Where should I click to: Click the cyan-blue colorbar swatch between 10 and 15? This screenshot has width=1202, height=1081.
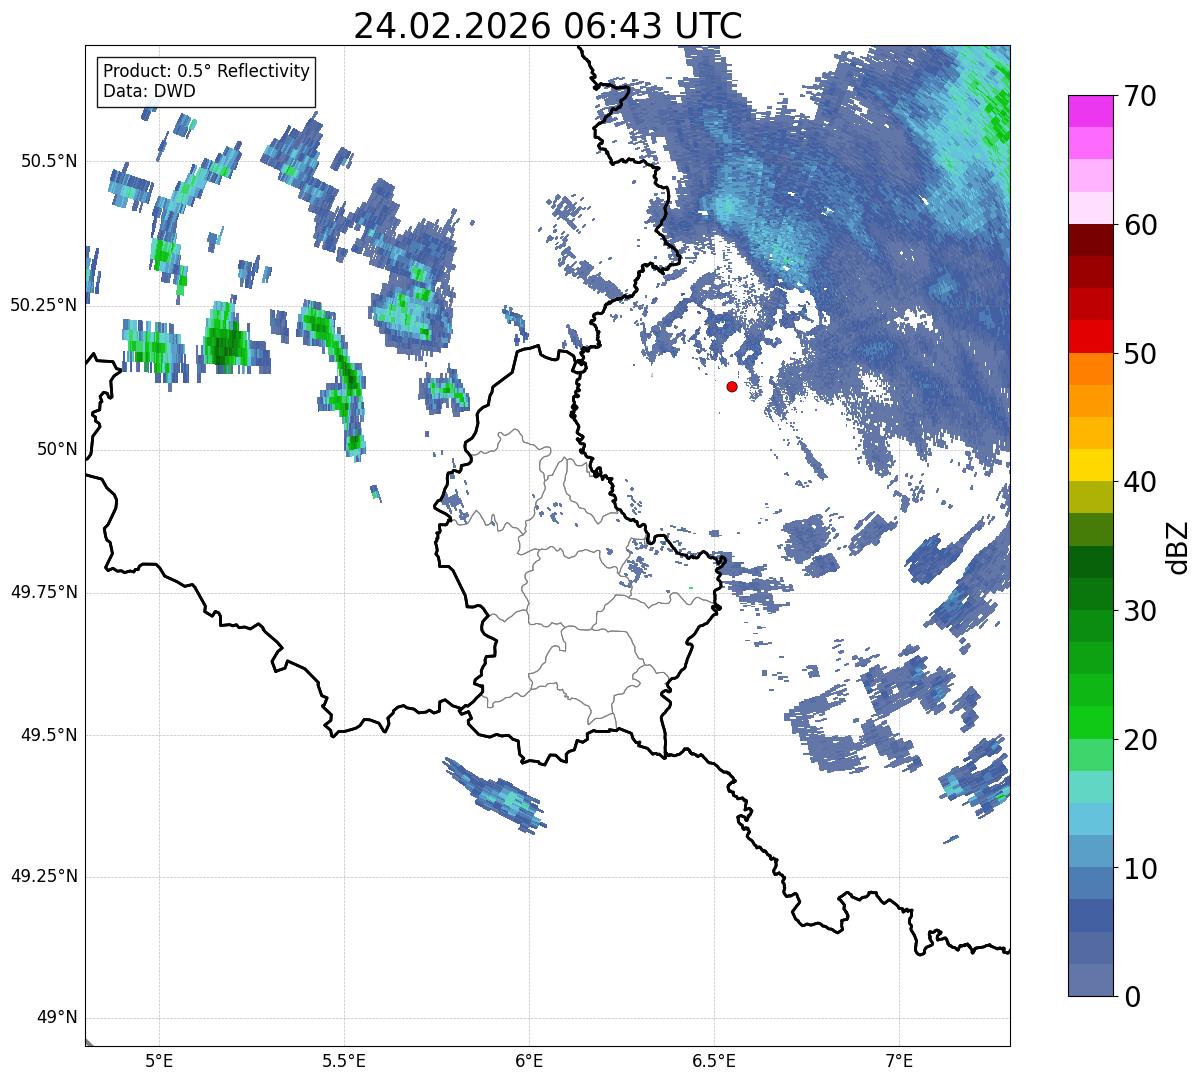click(1090, 819)
